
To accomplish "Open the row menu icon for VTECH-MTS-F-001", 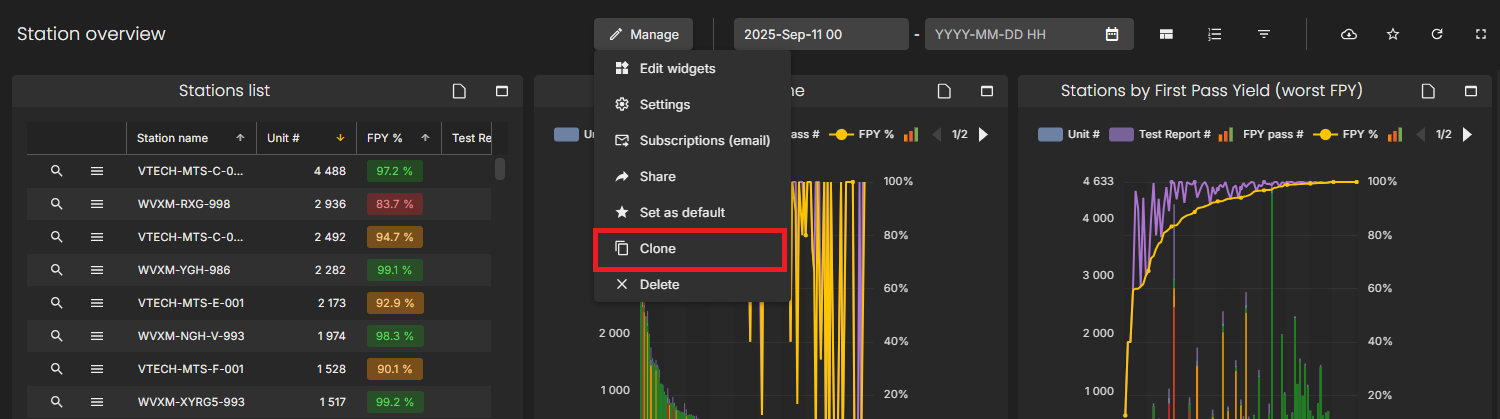I will (97, 369).
